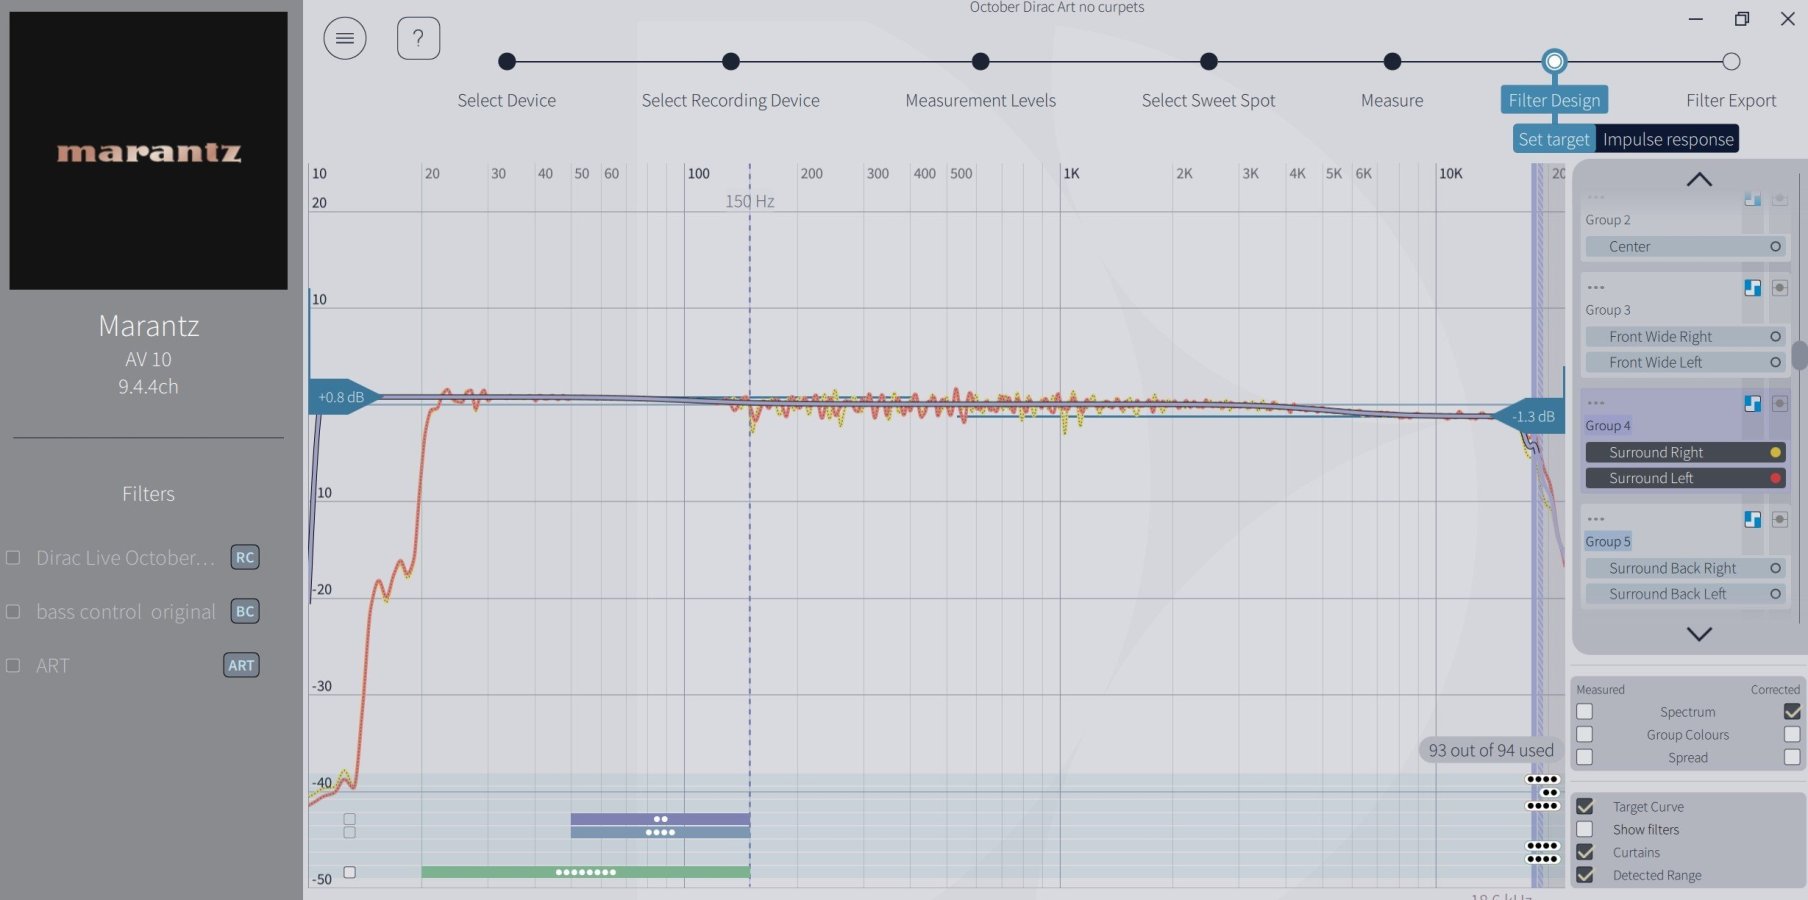Click Group 5 record-style icon
The image size is (1808, 900).
click(x=1779, y=520)
